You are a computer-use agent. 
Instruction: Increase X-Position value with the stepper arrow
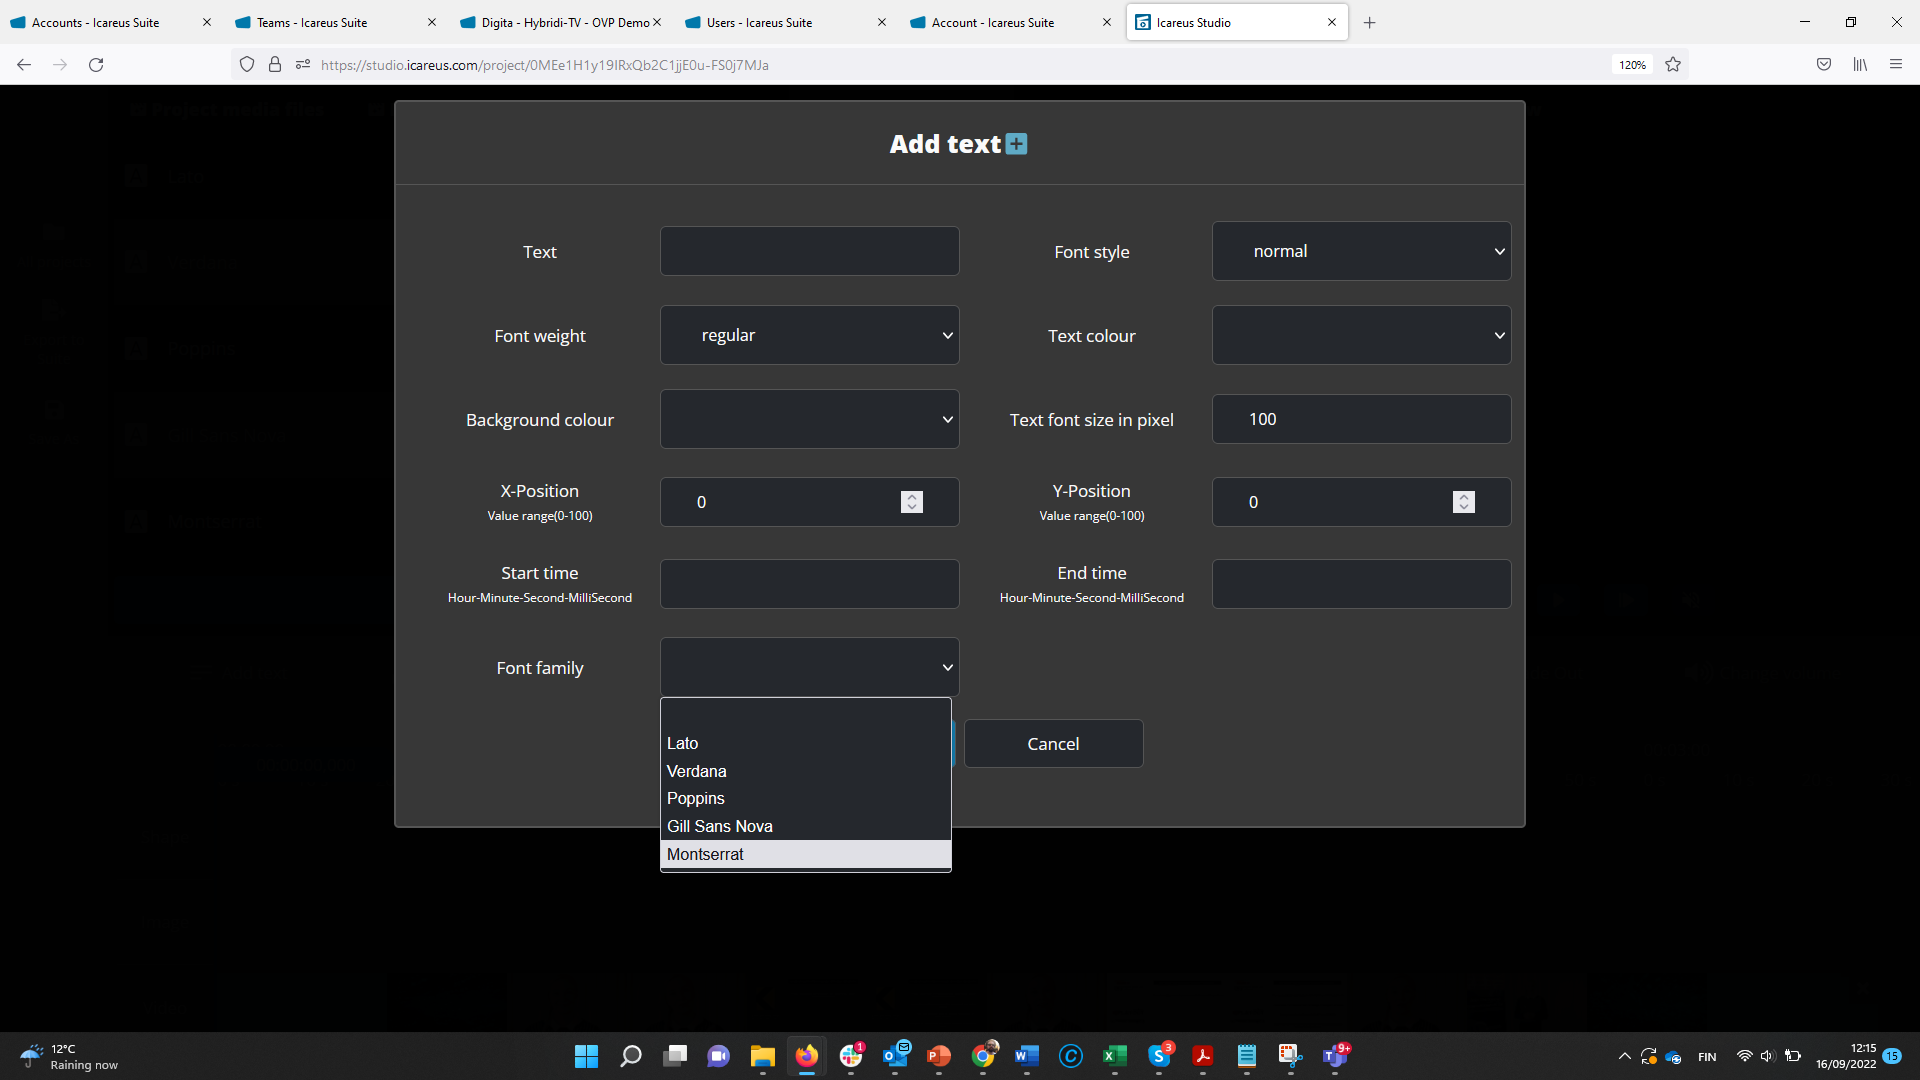[911, 496]
